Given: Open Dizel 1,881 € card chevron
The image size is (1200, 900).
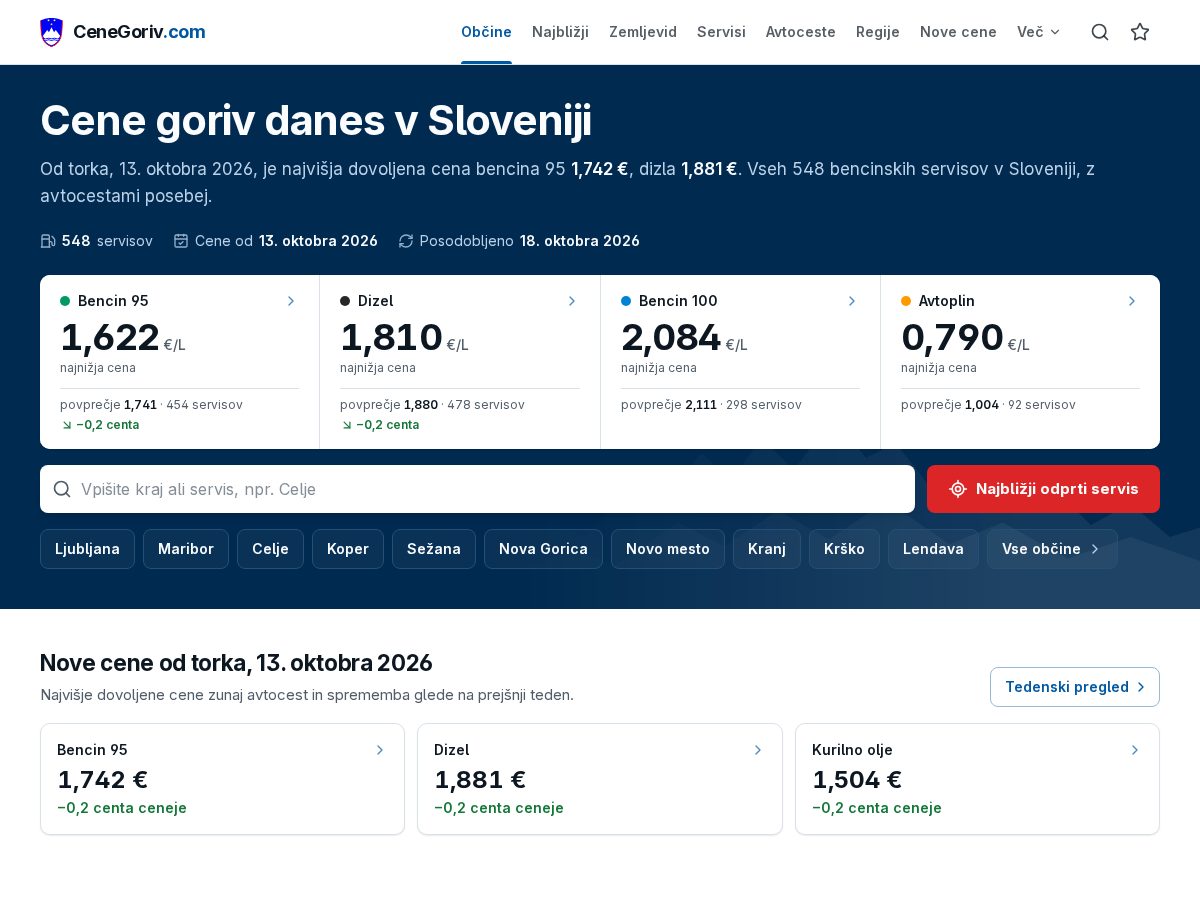Looking at the screenshot, I should (x=758, y=750).
